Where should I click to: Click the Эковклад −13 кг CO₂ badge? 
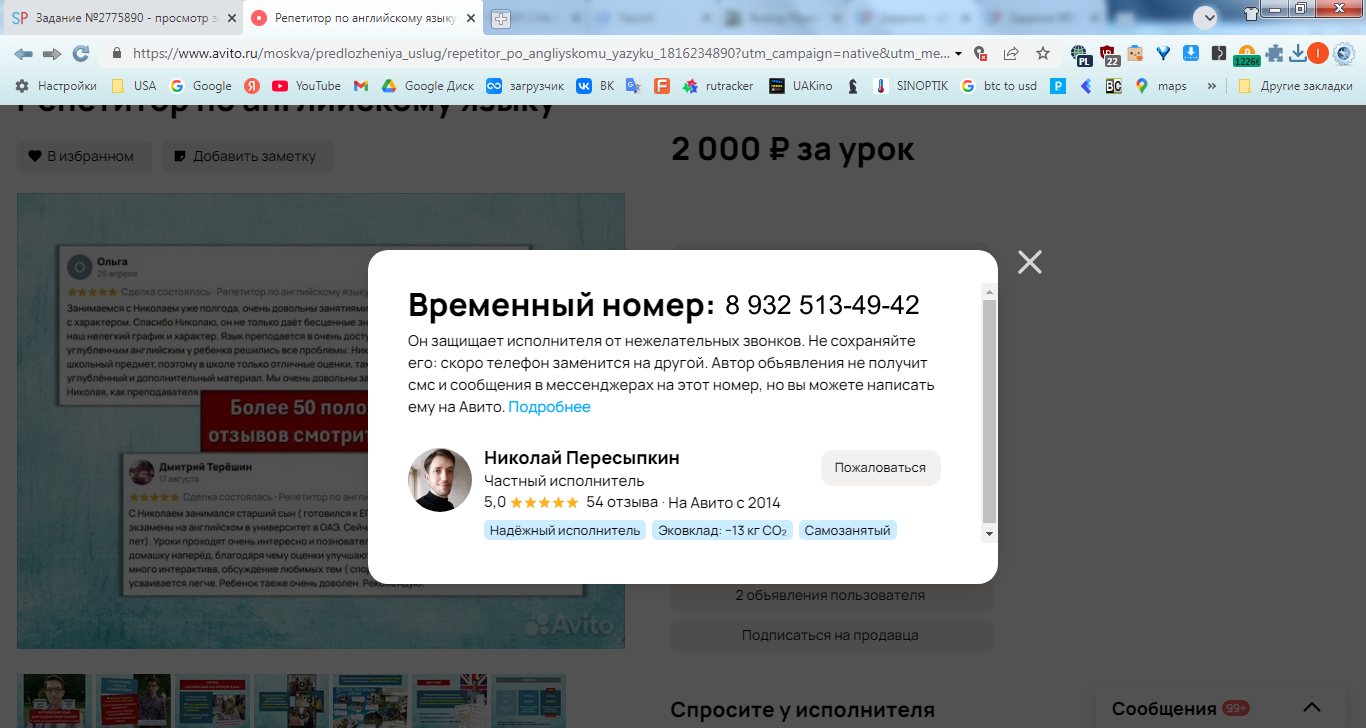coord(722,531)
